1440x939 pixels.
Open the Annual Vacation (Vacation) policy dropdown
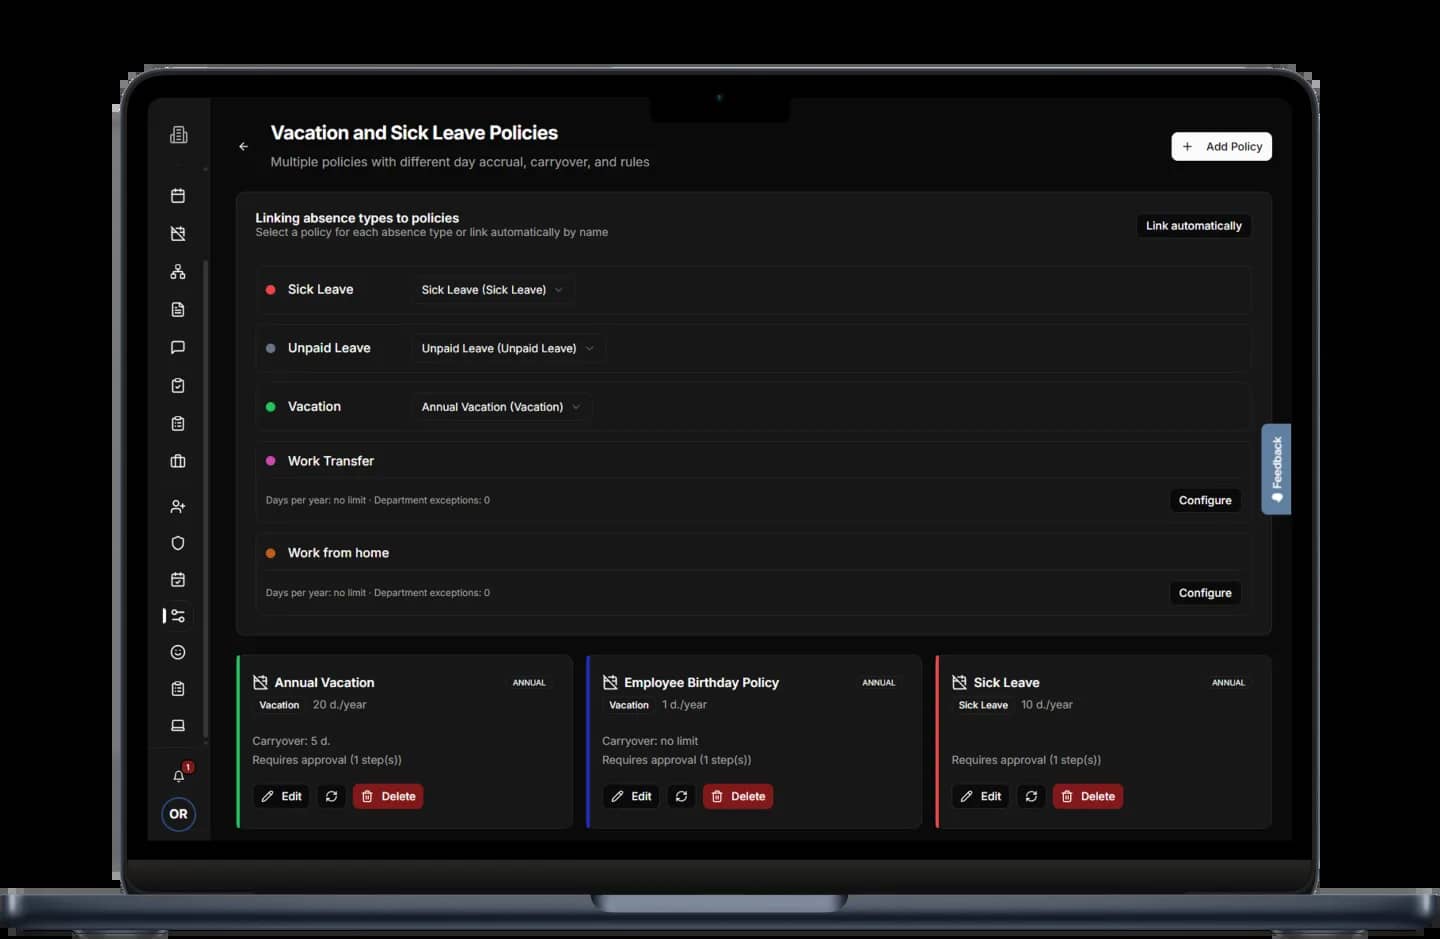pos(501,407)
